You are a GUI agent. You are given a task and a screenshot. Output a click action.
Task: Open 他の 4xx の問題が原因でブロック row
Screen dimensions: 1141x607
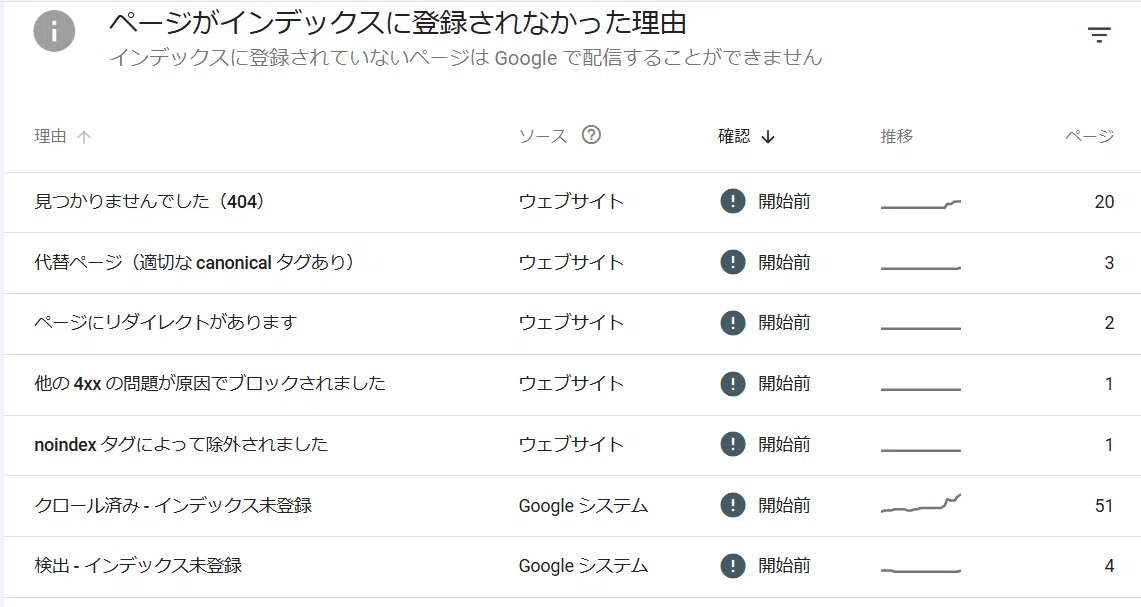574,384
